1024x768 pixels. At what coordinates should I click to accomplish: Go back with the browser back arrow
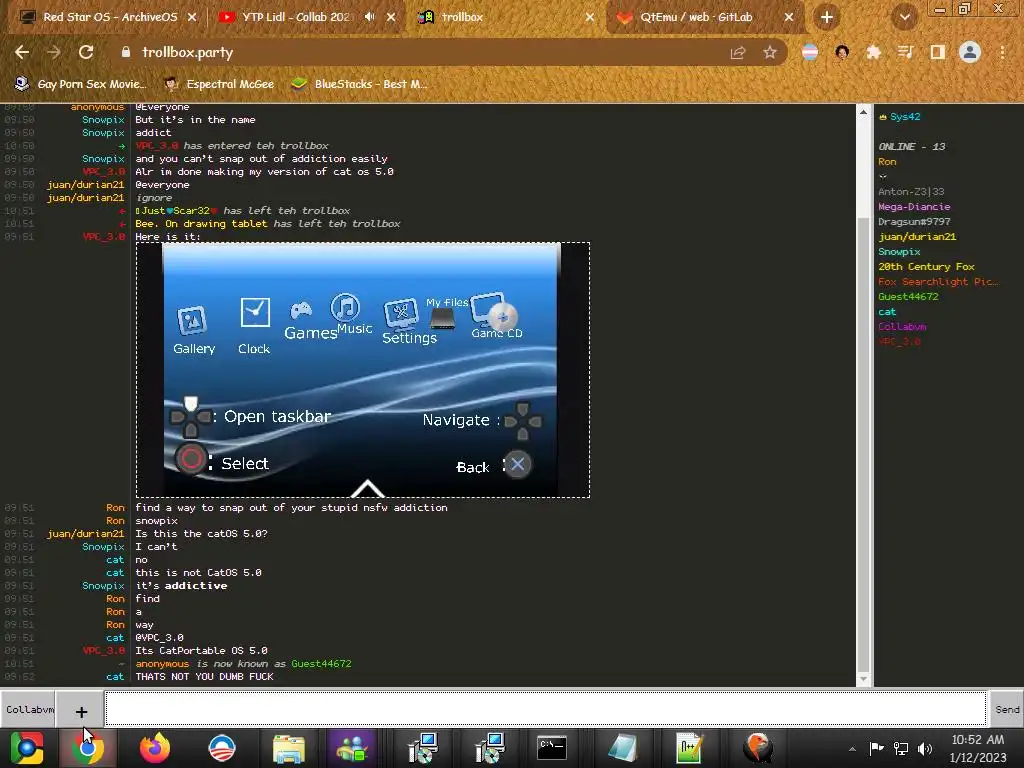tap(22, 52)
